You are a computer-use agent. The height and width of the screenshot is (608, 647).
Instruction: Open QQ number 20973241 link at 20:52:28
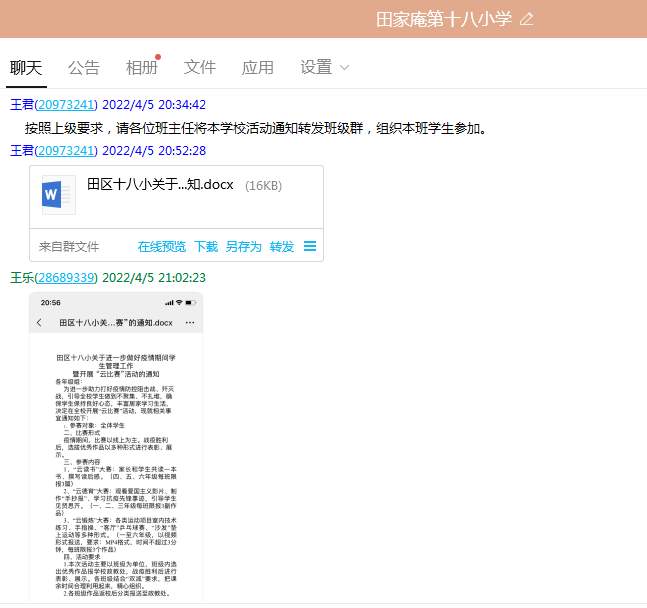pyautogui.click(x=66, y=150)
